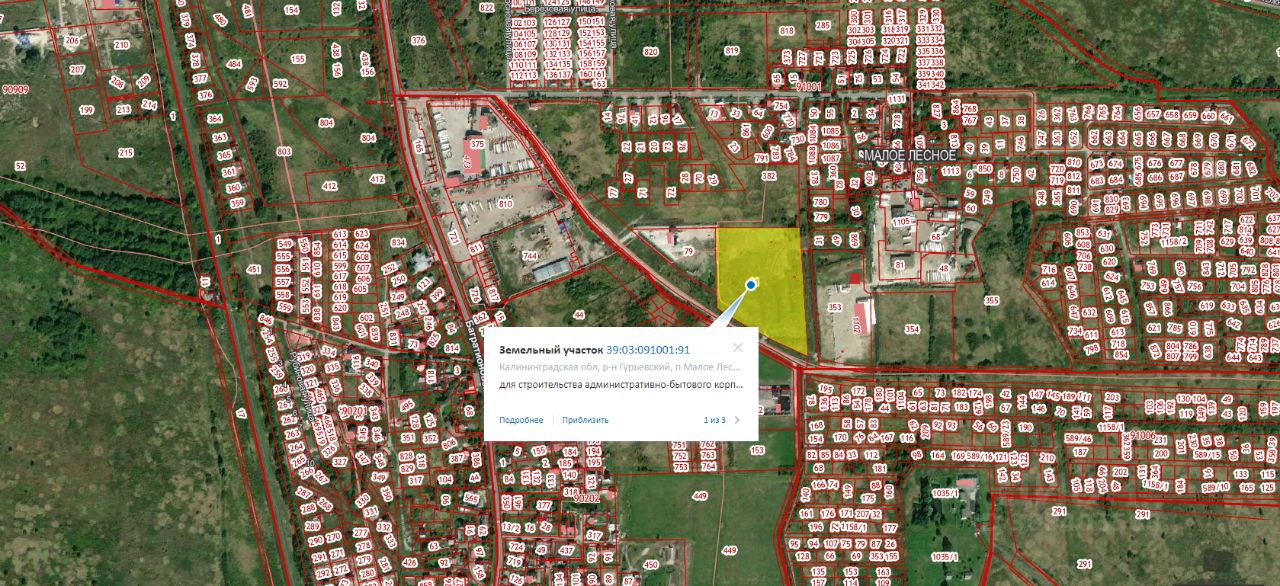
Task: Click the Приблизить zoom link
Action: coord(585,420)
